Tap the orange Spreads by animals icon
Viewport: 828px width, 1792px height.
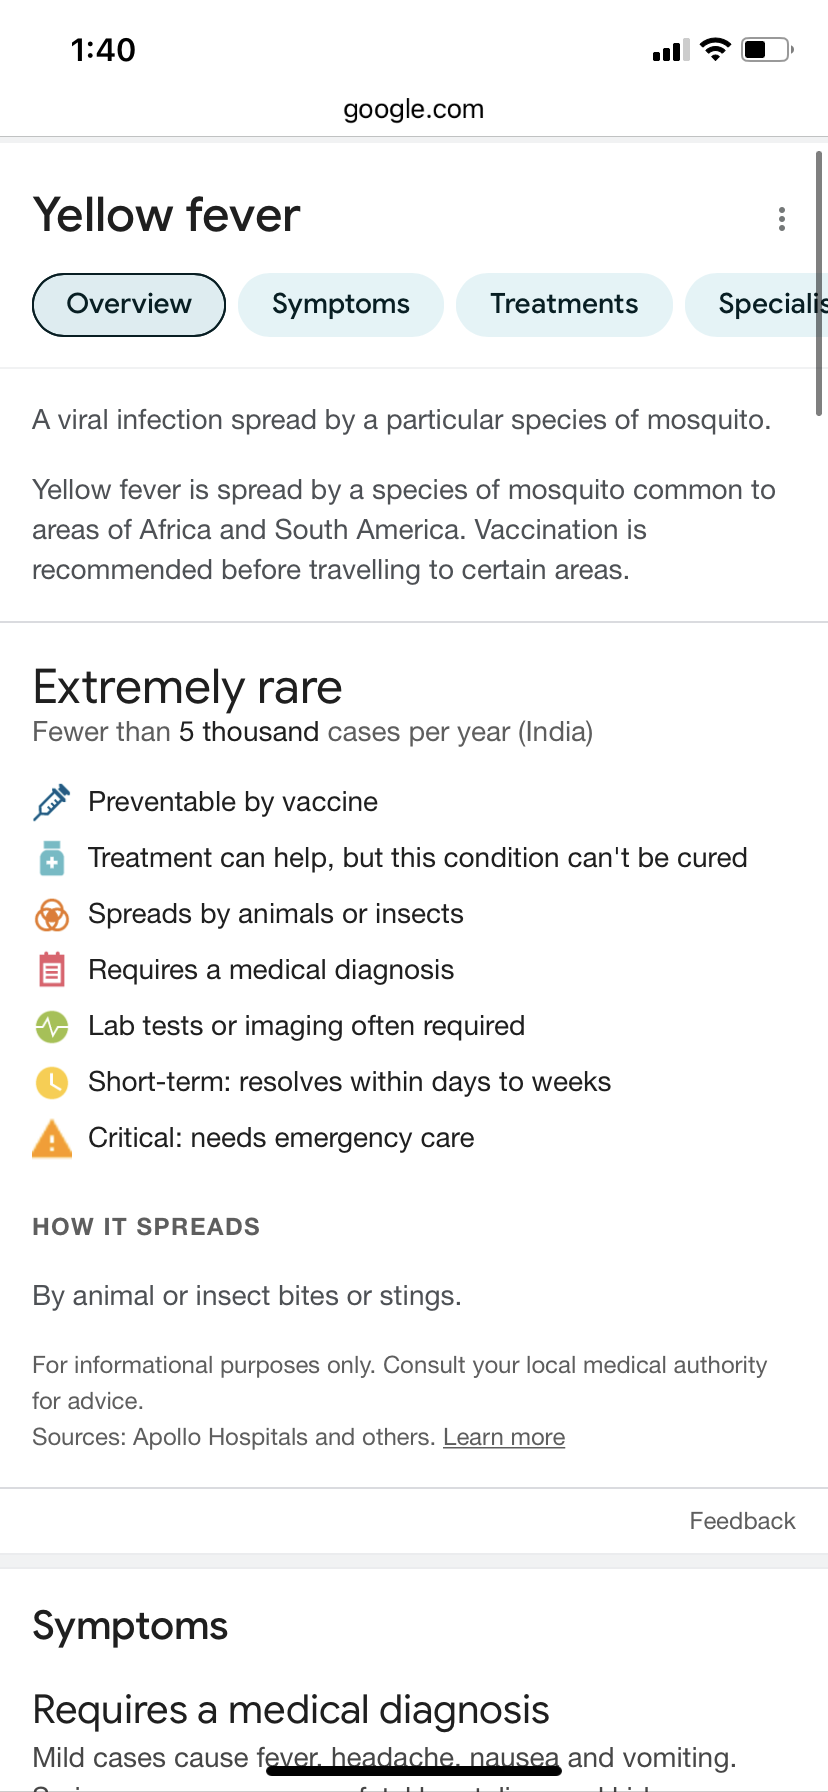pyautogui.click(x=52, y=914)
